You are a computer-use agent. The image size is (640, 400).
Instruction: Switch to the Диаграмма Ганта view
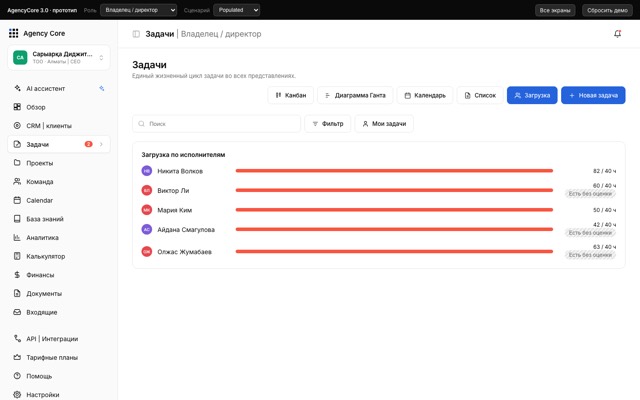pyautogui.click(x=355, y=95)
